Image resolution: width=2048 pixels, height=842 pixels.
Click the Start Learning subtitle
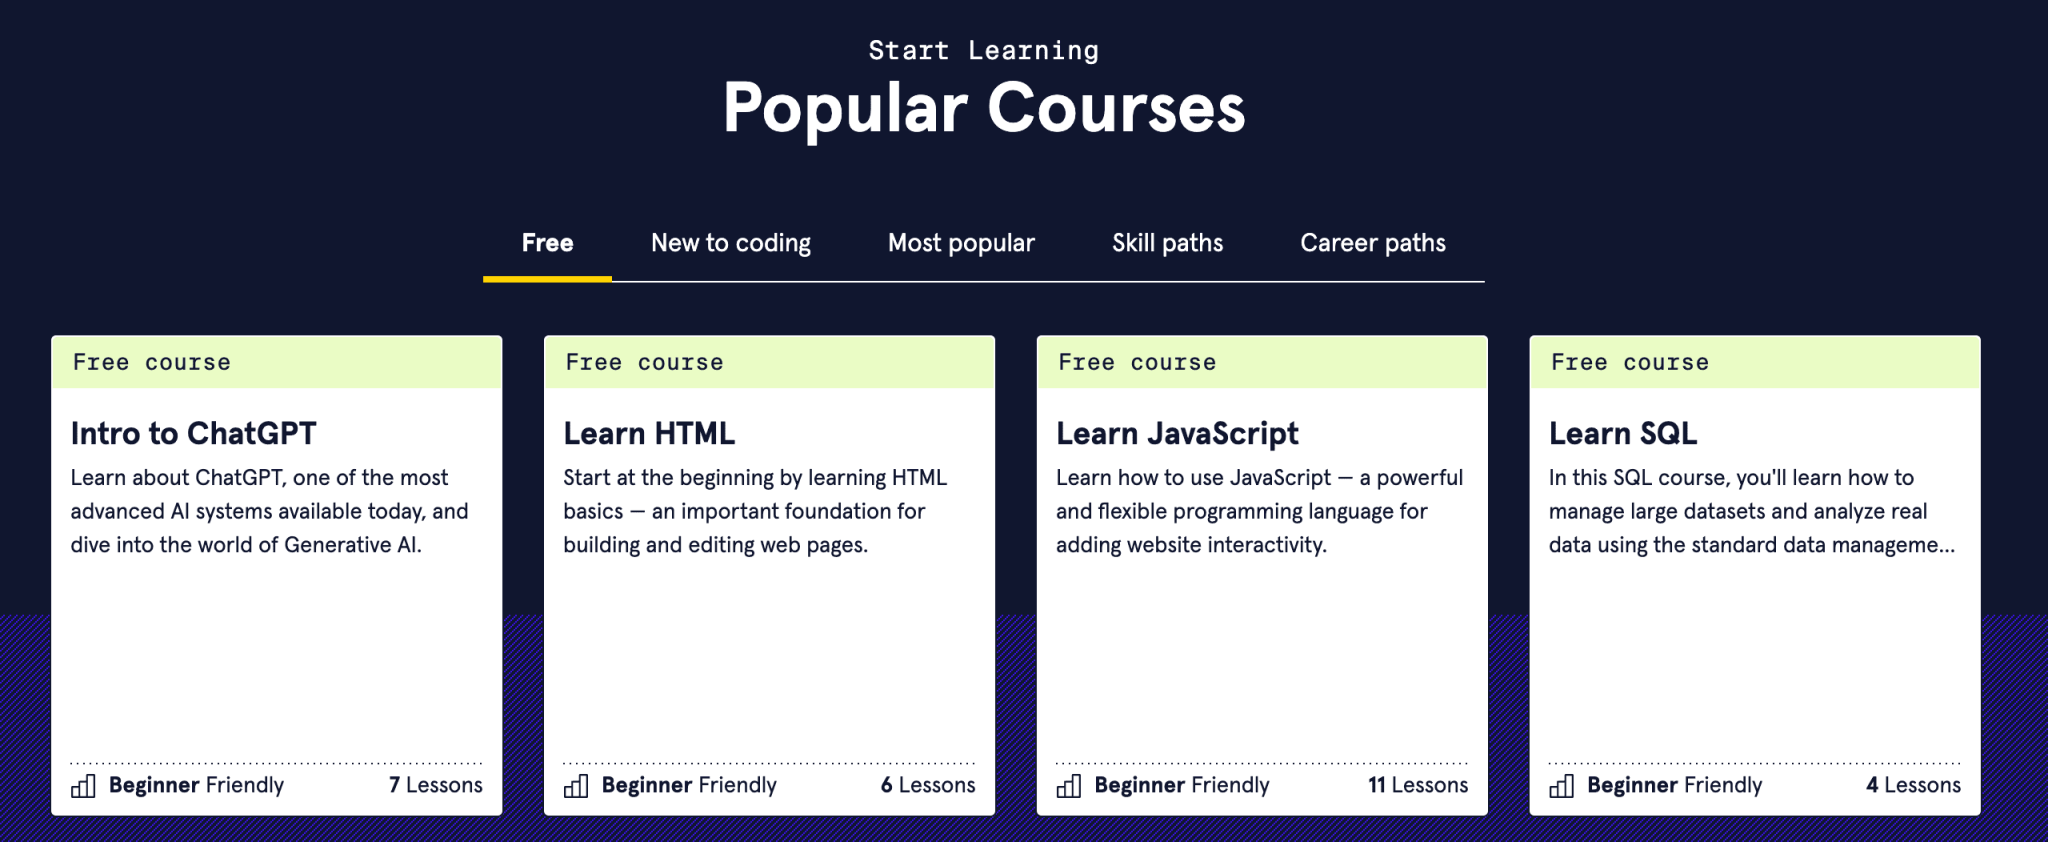coord(984,50)
